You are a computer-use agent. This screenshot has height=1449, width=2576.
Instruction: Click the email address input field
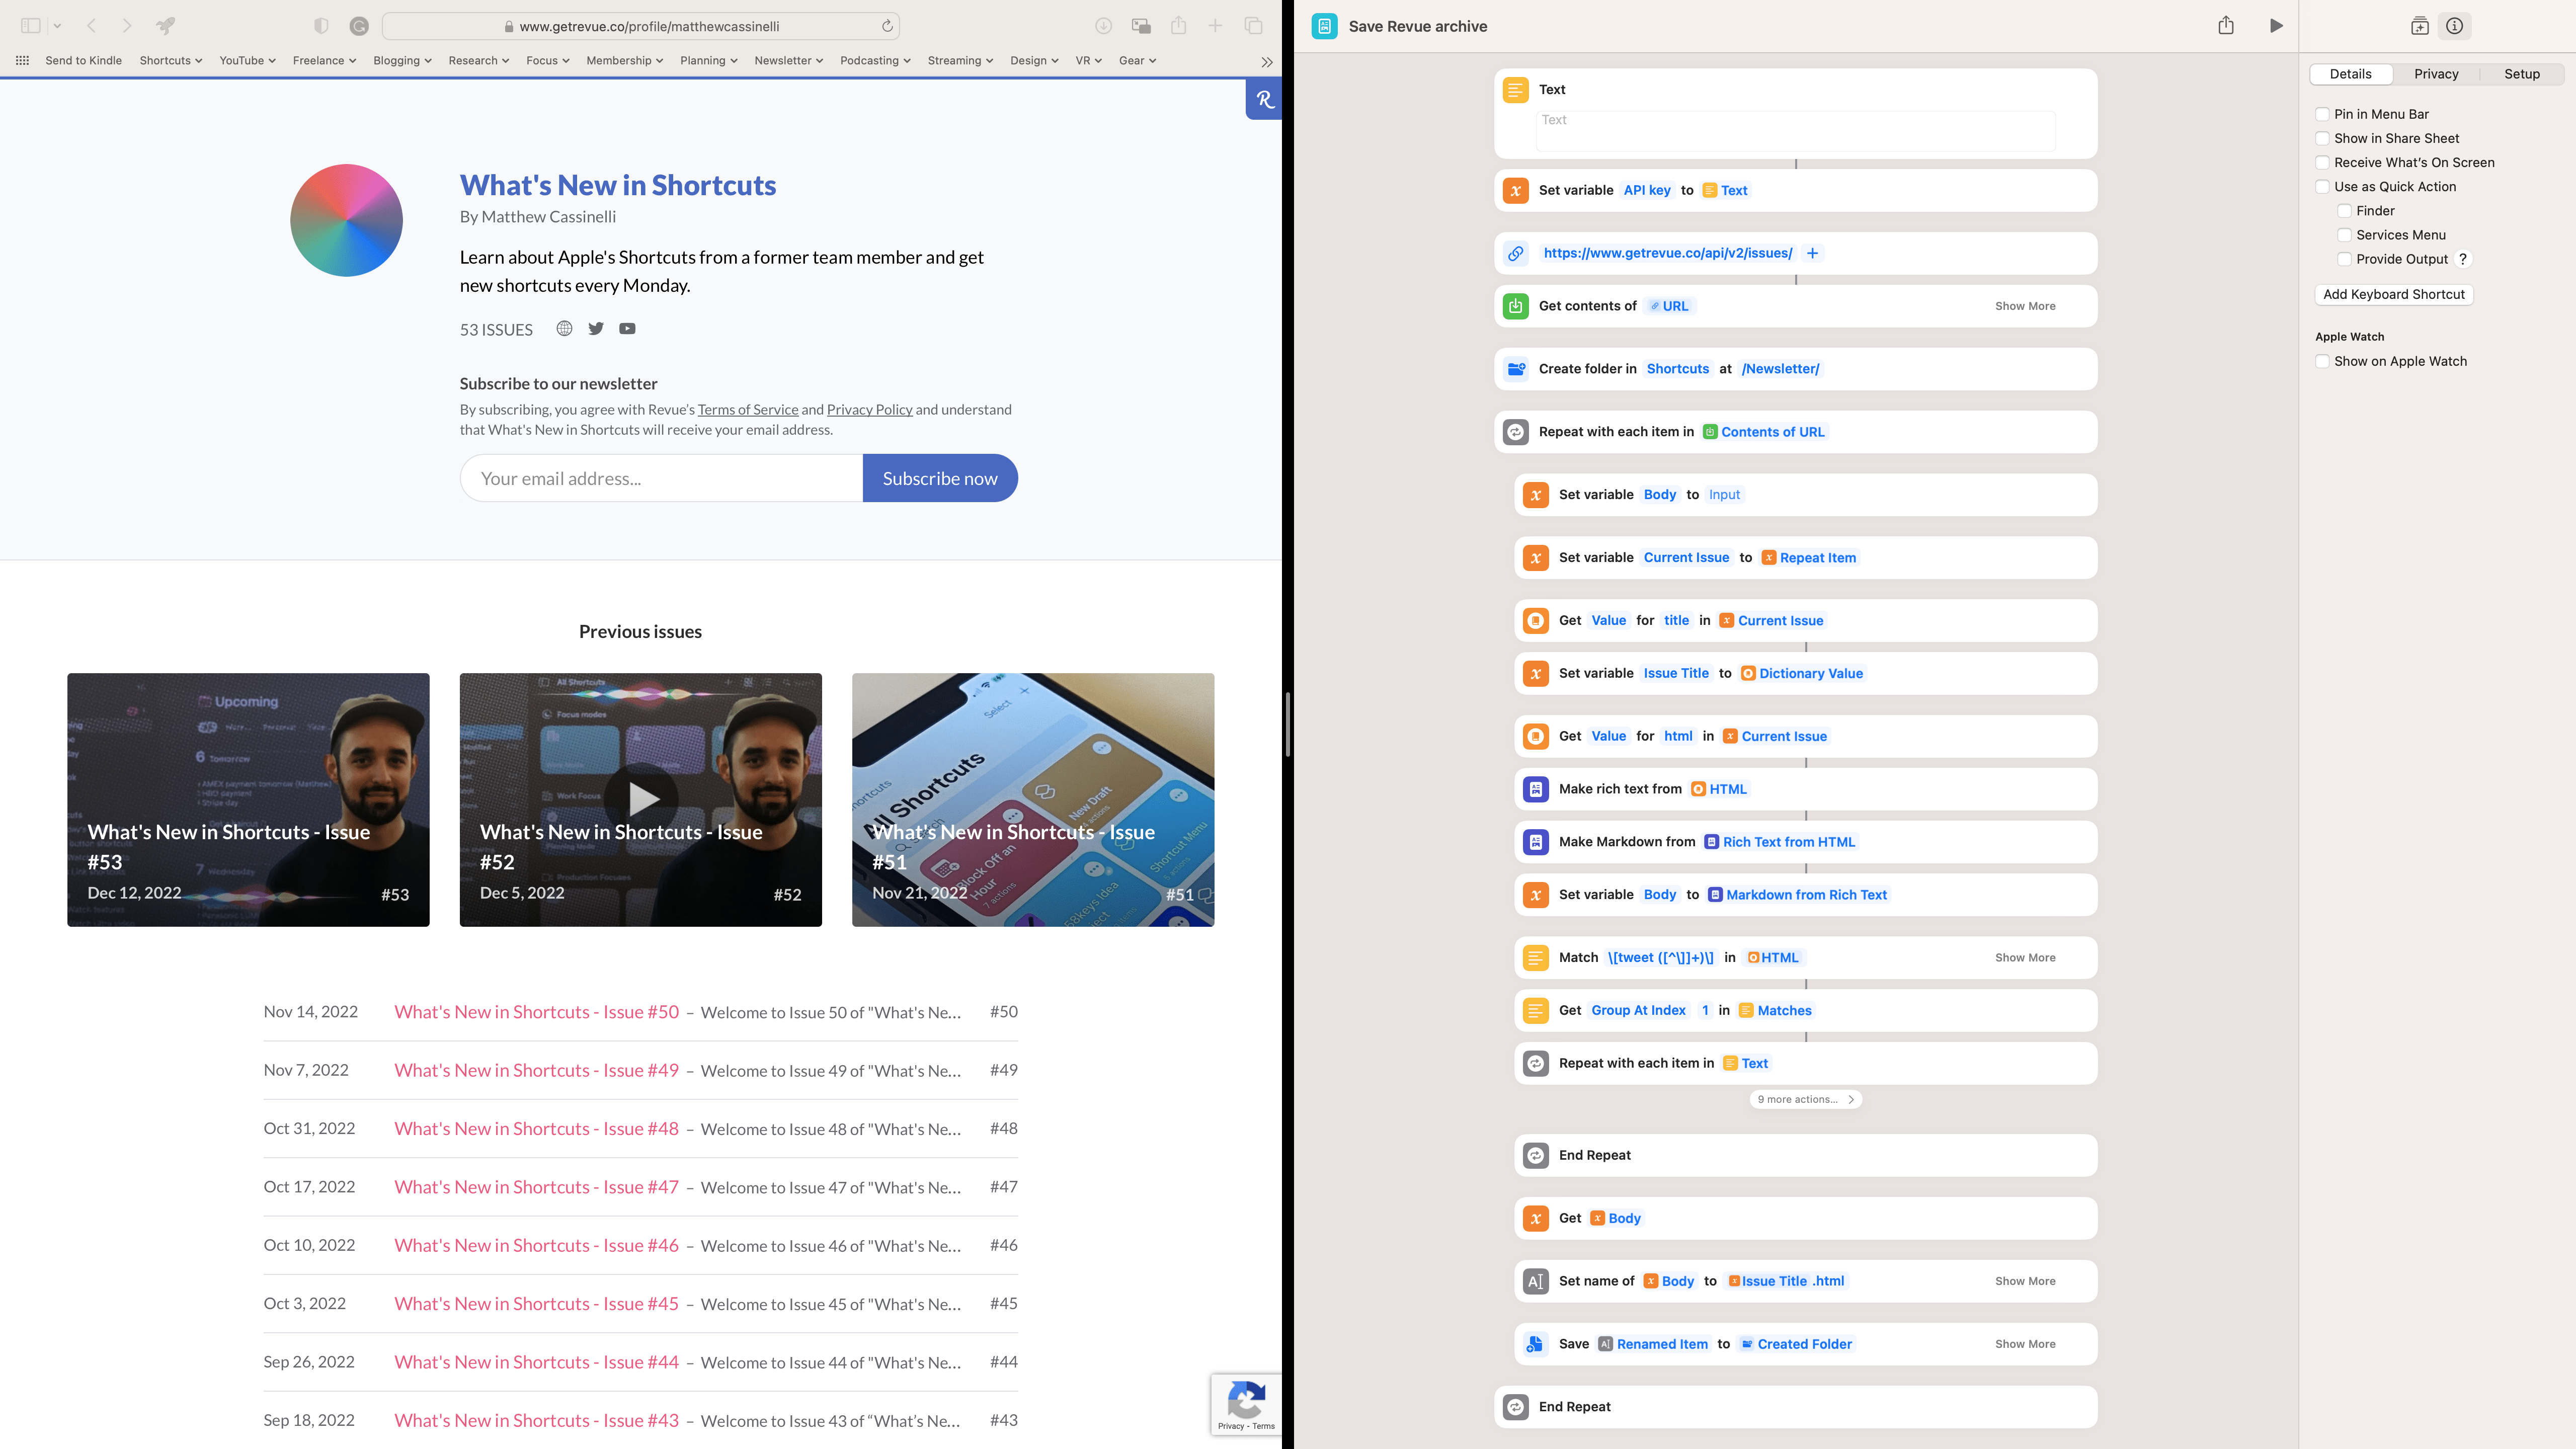[x=661, y=478]
